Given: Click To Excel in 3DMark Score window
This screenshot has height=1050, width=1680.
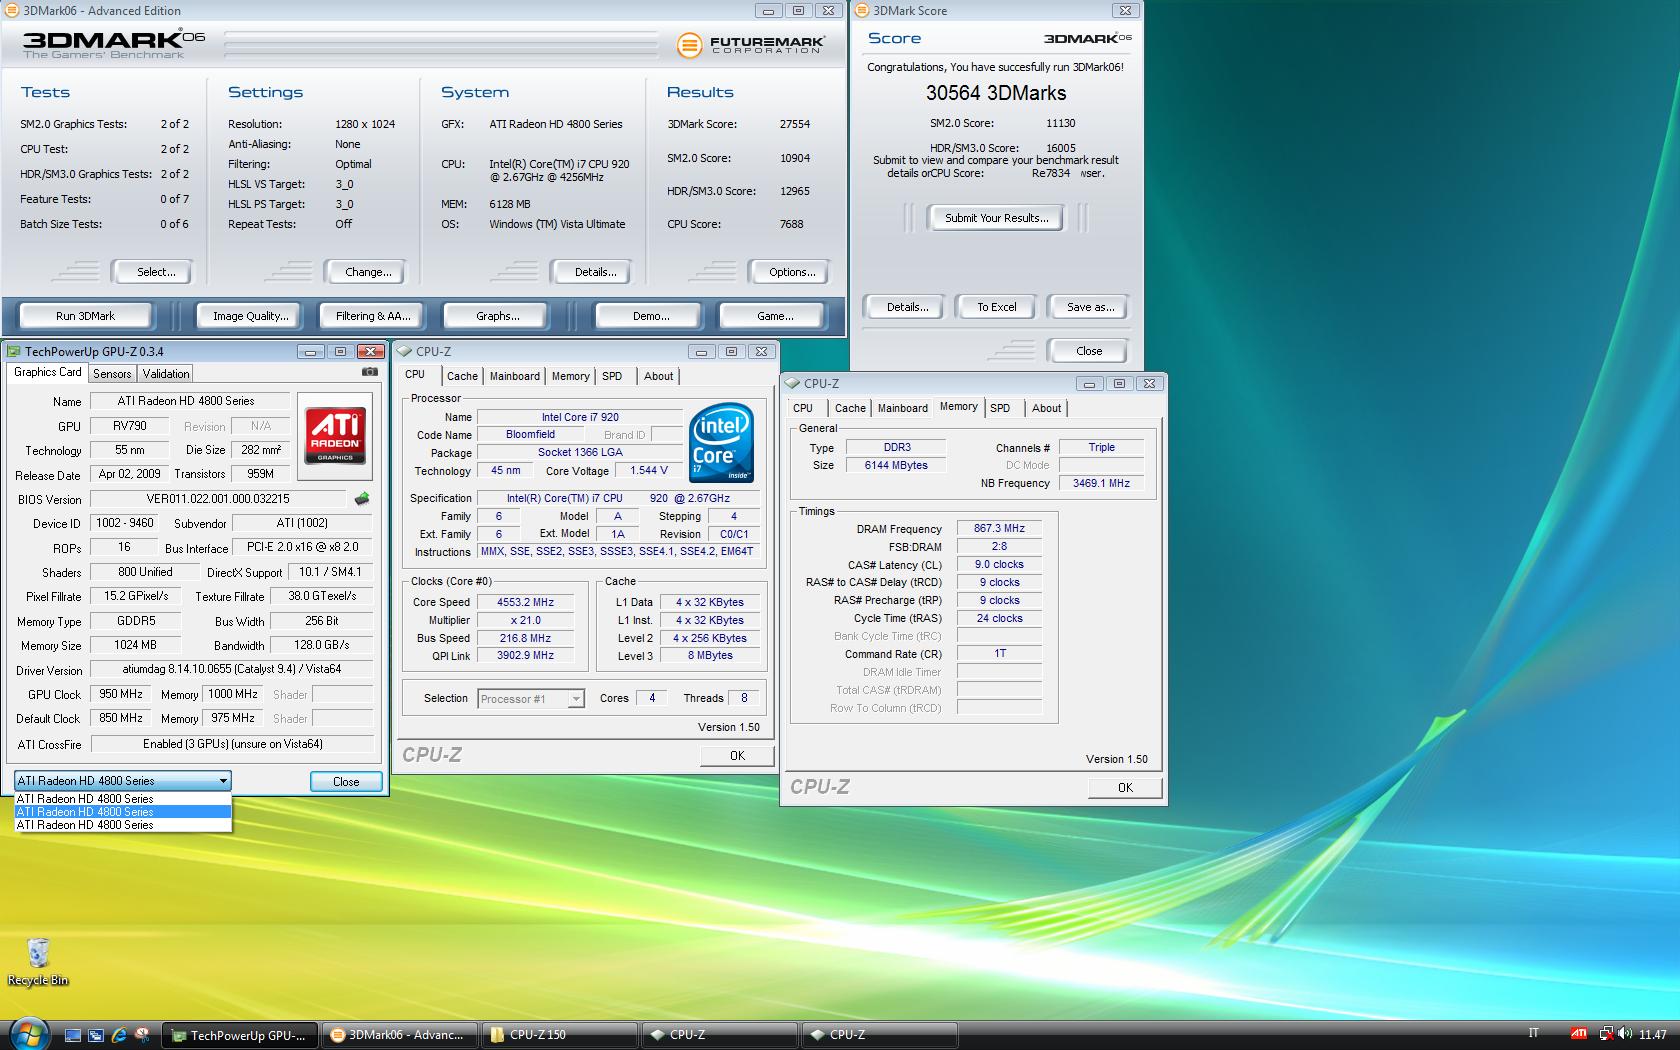Looking at the screenshot, I should tap(996, 307).
